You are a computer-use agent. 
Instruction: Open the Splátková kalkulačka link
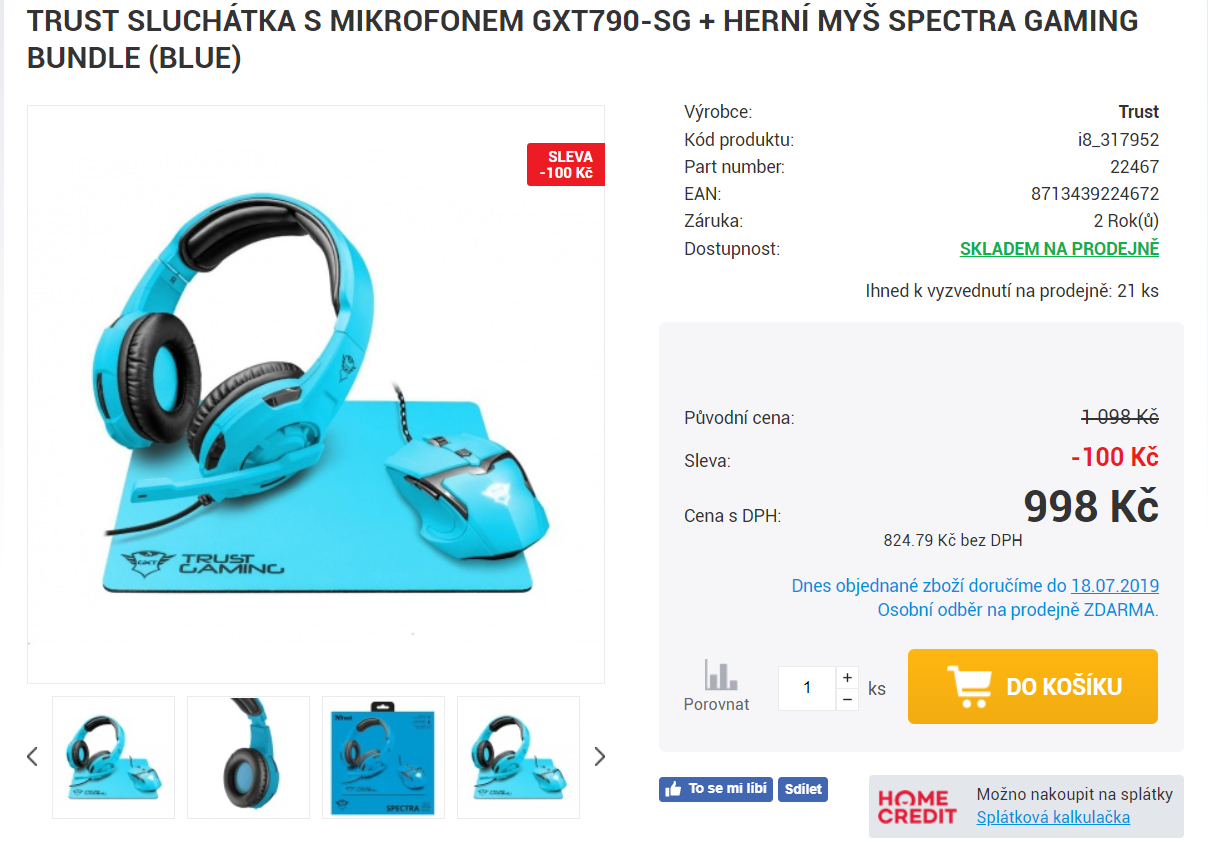pos(1053,817)
